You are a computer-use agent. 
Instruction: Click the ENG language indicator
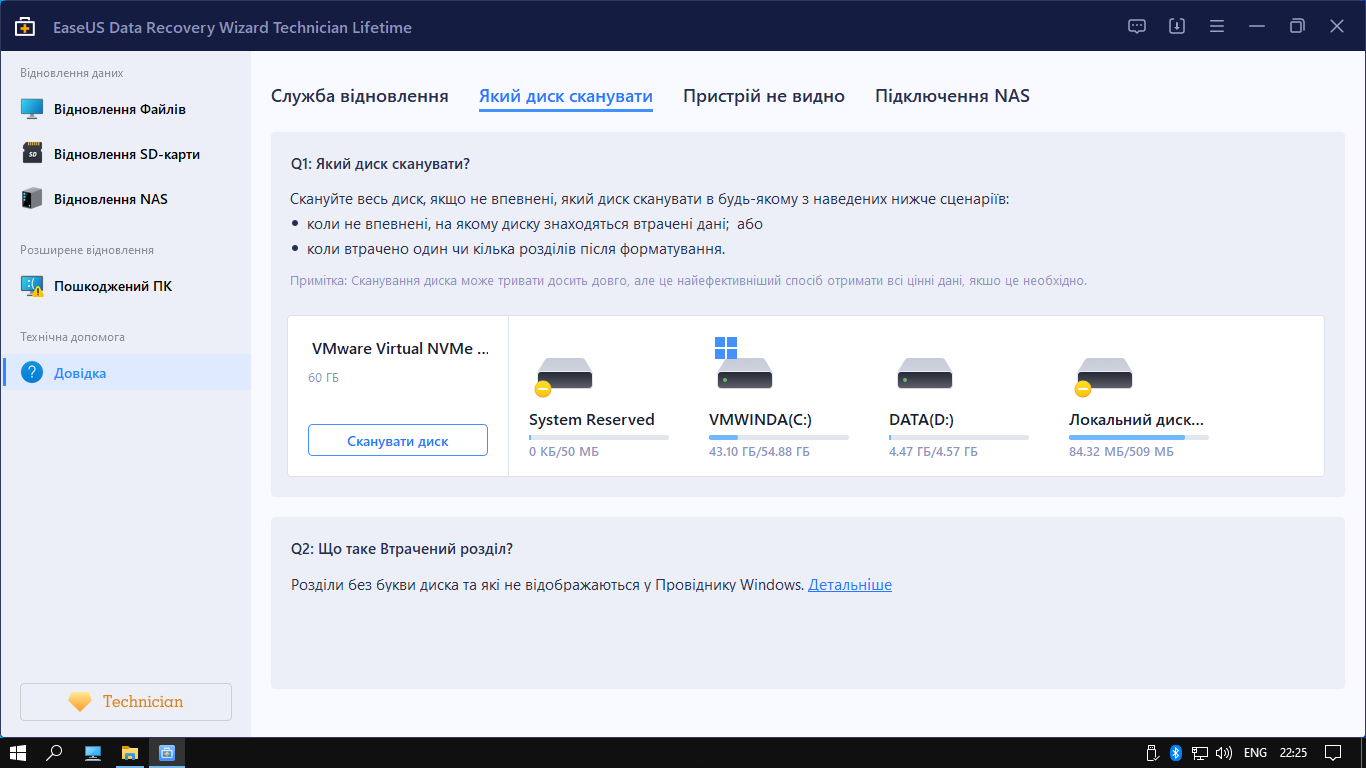(1255, 753)
